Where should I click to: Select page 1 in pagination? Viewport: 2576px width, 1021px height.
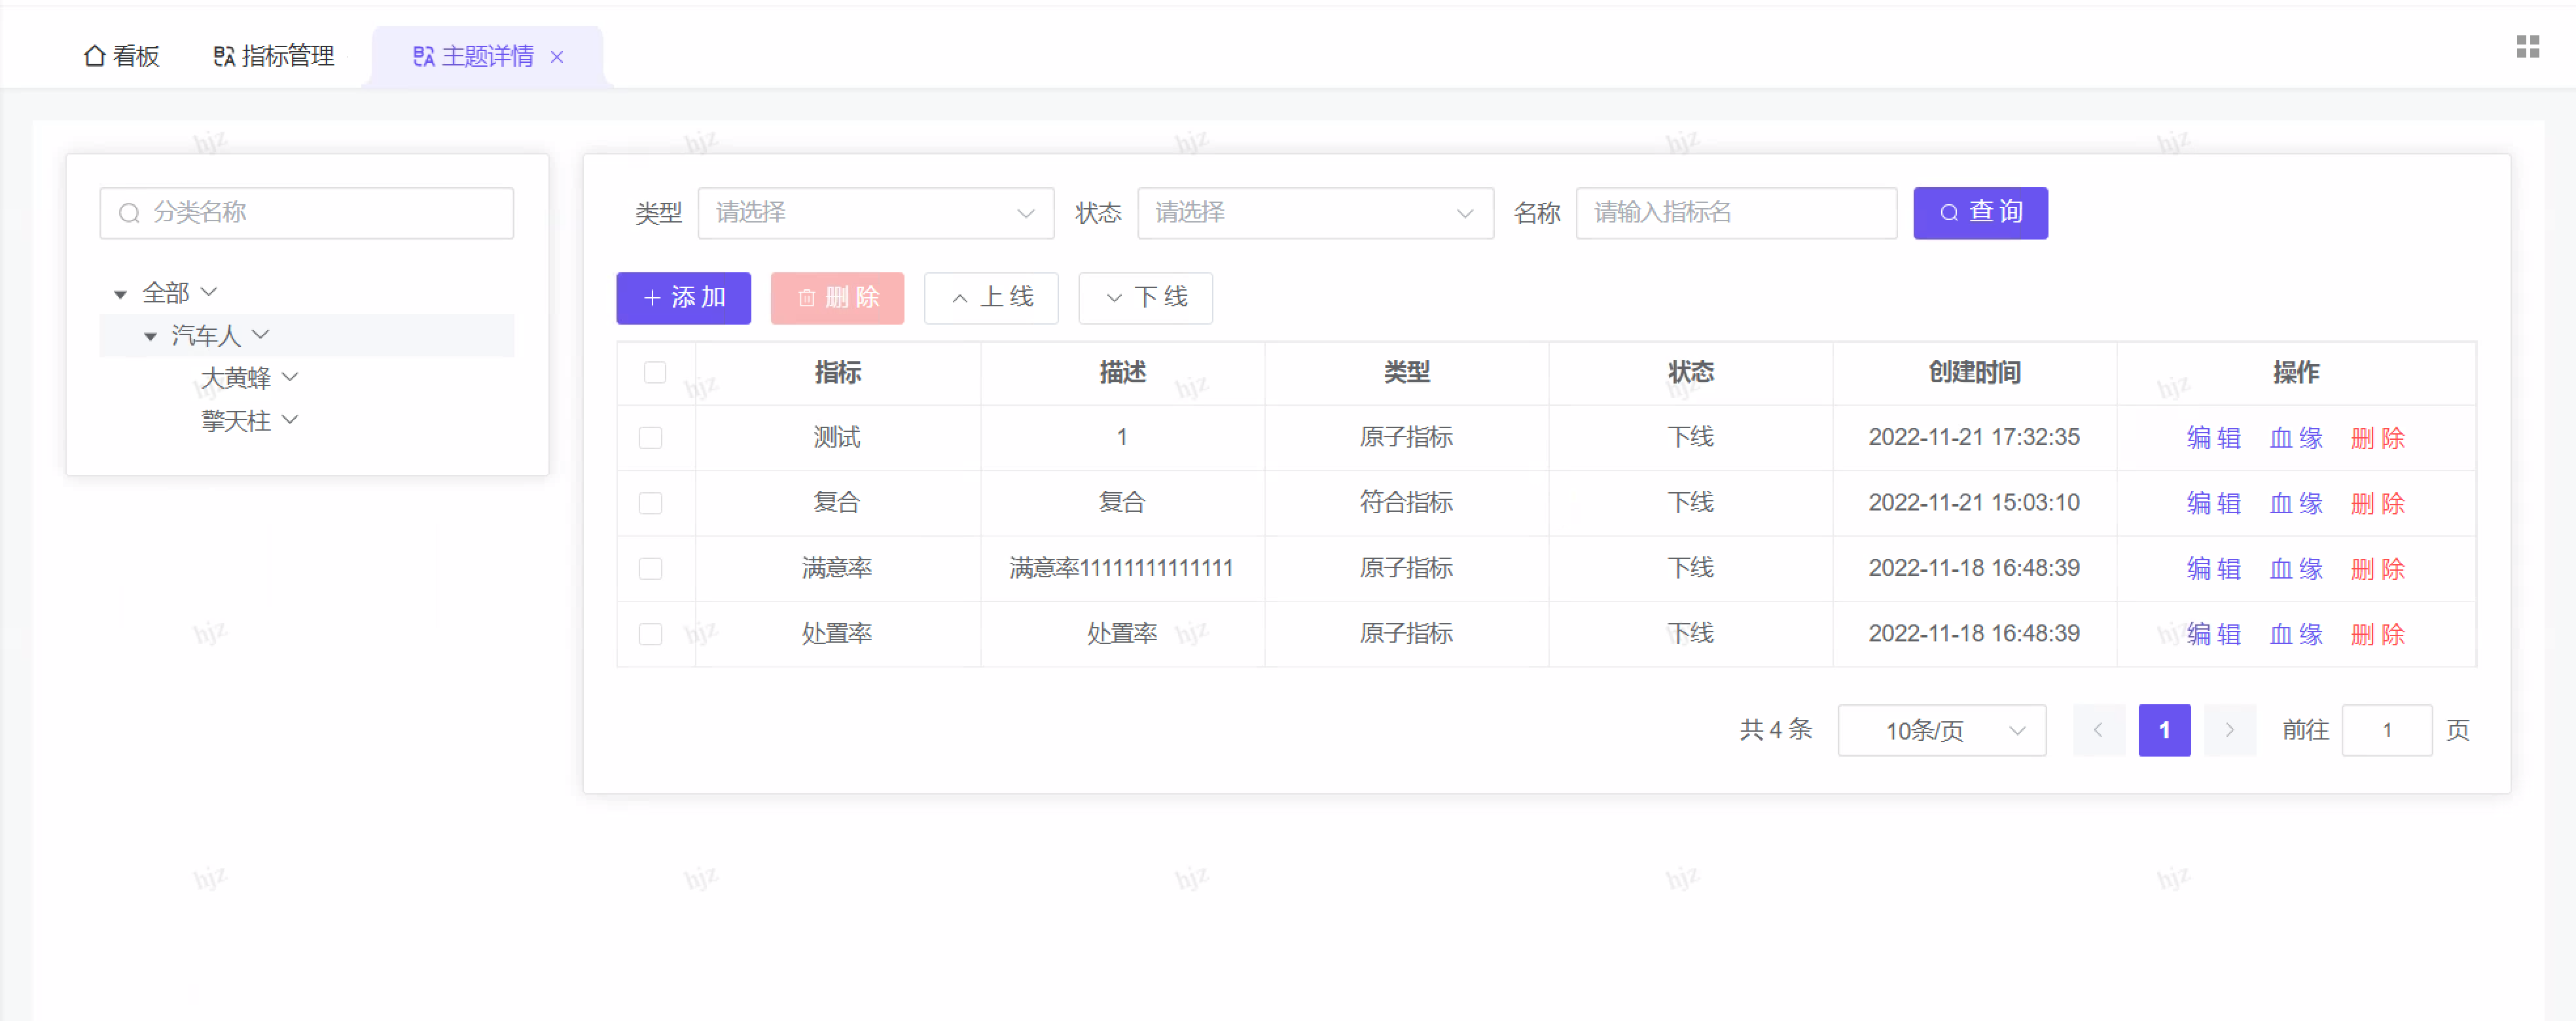point(2164,731)
